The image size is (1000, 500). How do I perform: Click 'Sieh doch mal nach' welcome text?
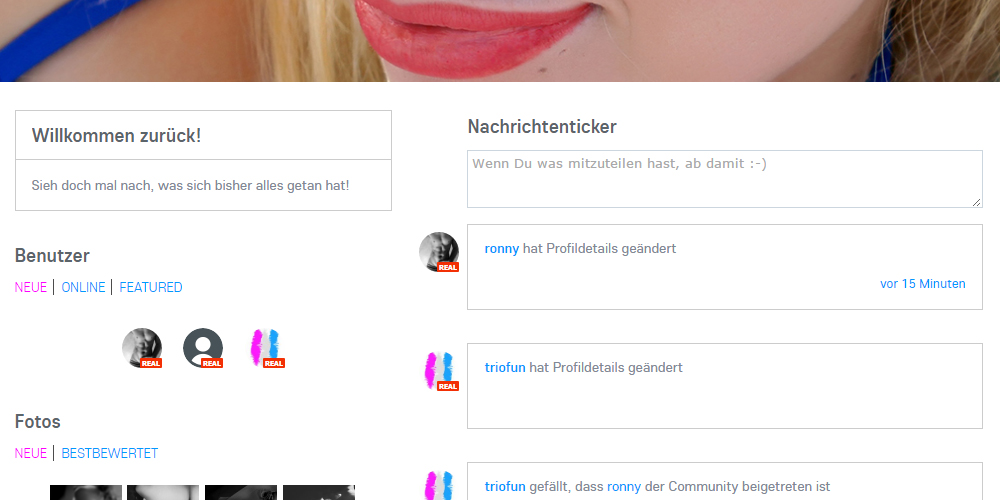tap(191, 186)
